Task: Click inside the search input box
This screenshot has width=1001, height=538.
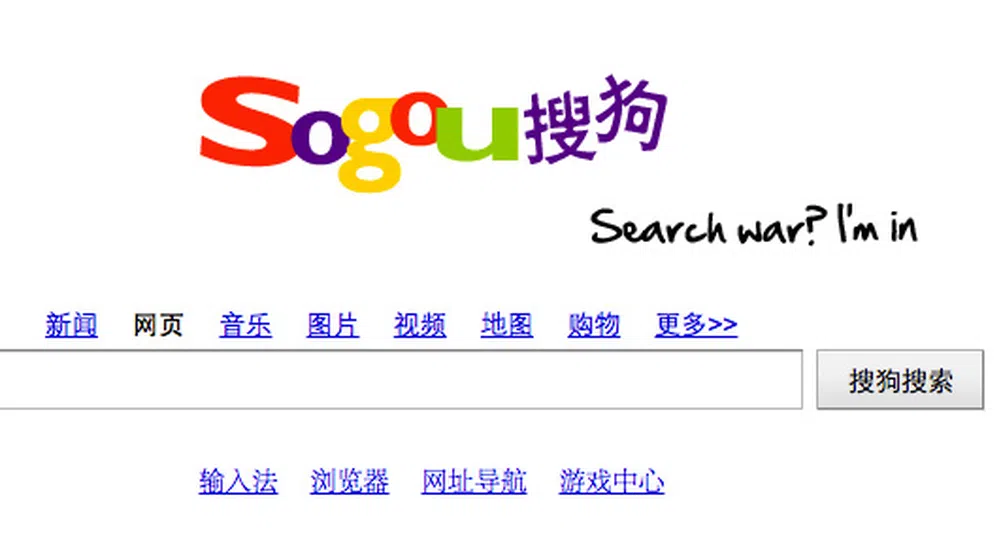Action: point(400,379)
